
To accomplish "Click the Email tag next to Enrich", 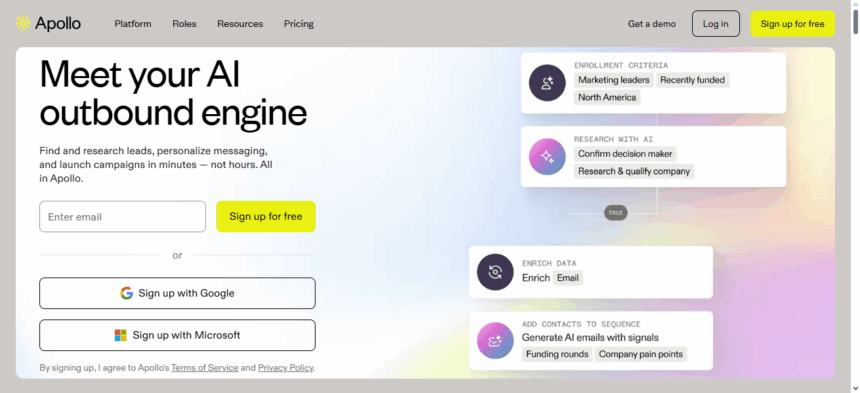I will pyautogui.click(x=568, y=278).
